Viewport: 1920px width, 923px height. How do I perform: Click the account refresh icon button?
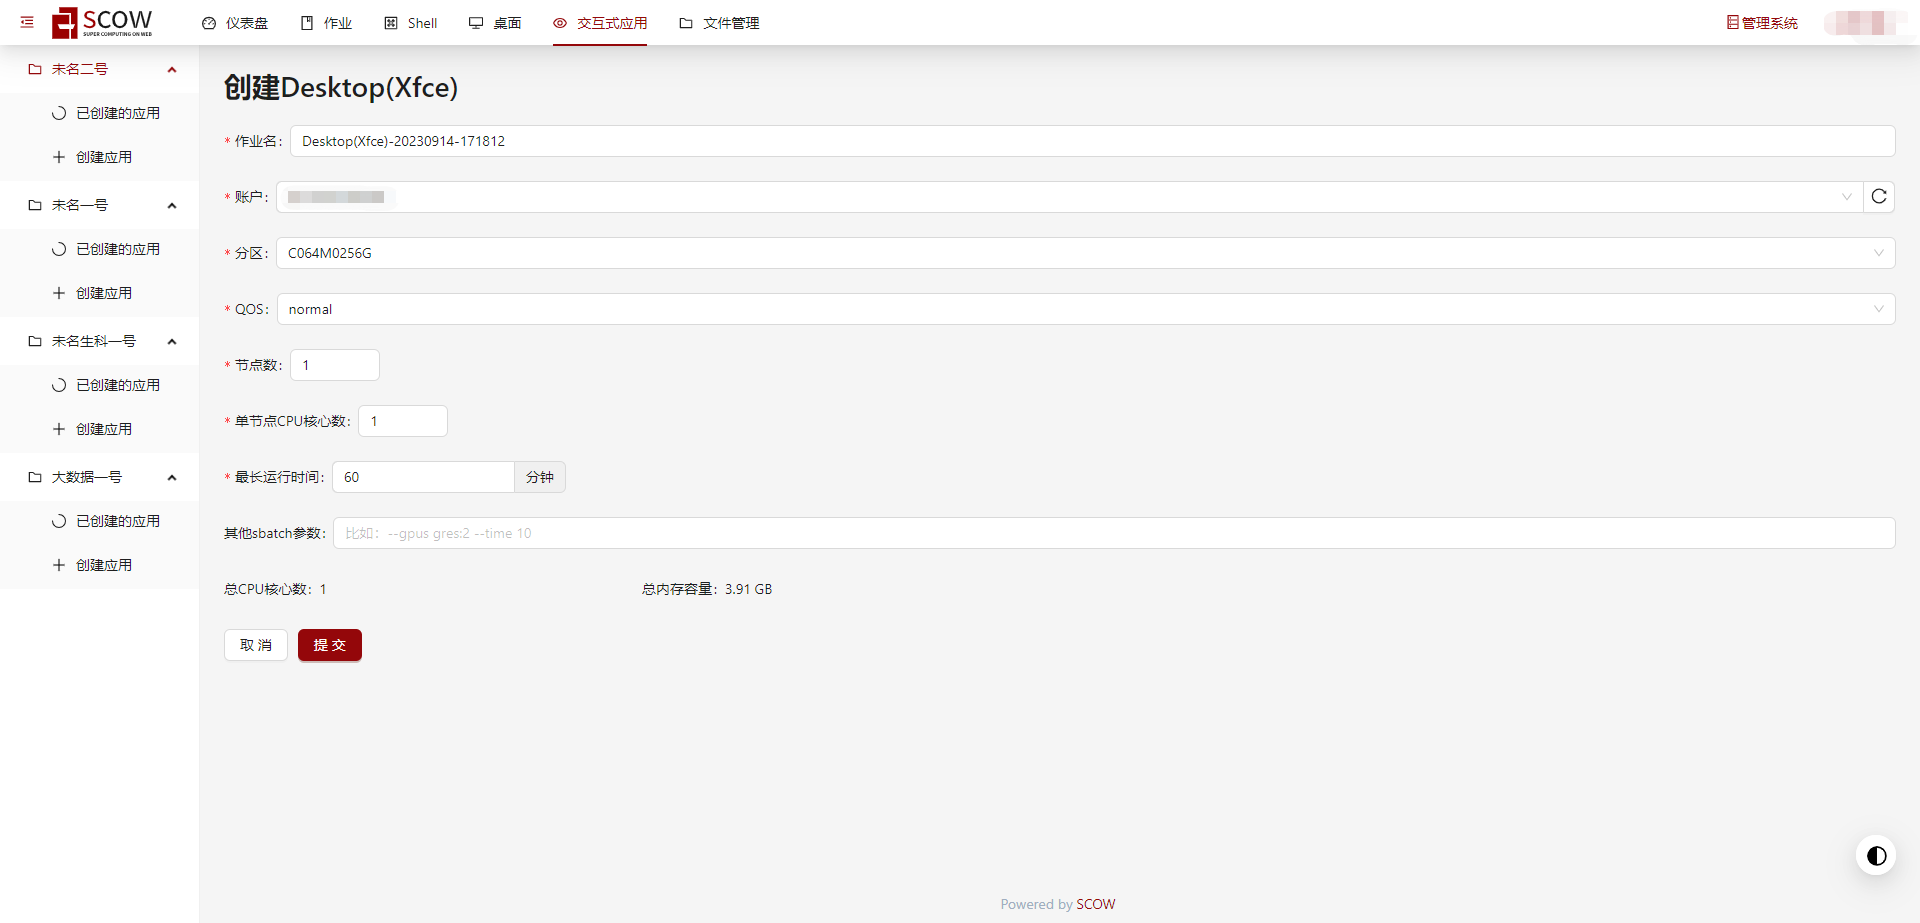click(x=1879, y=197)
